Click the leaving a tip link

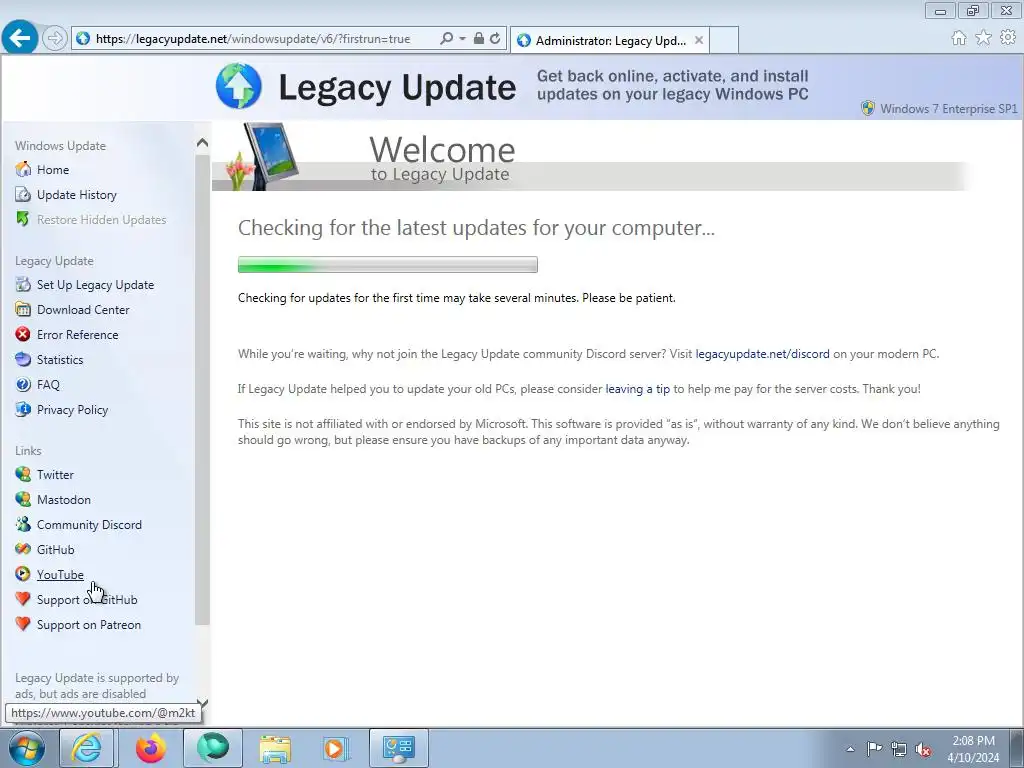click(637, 389)
